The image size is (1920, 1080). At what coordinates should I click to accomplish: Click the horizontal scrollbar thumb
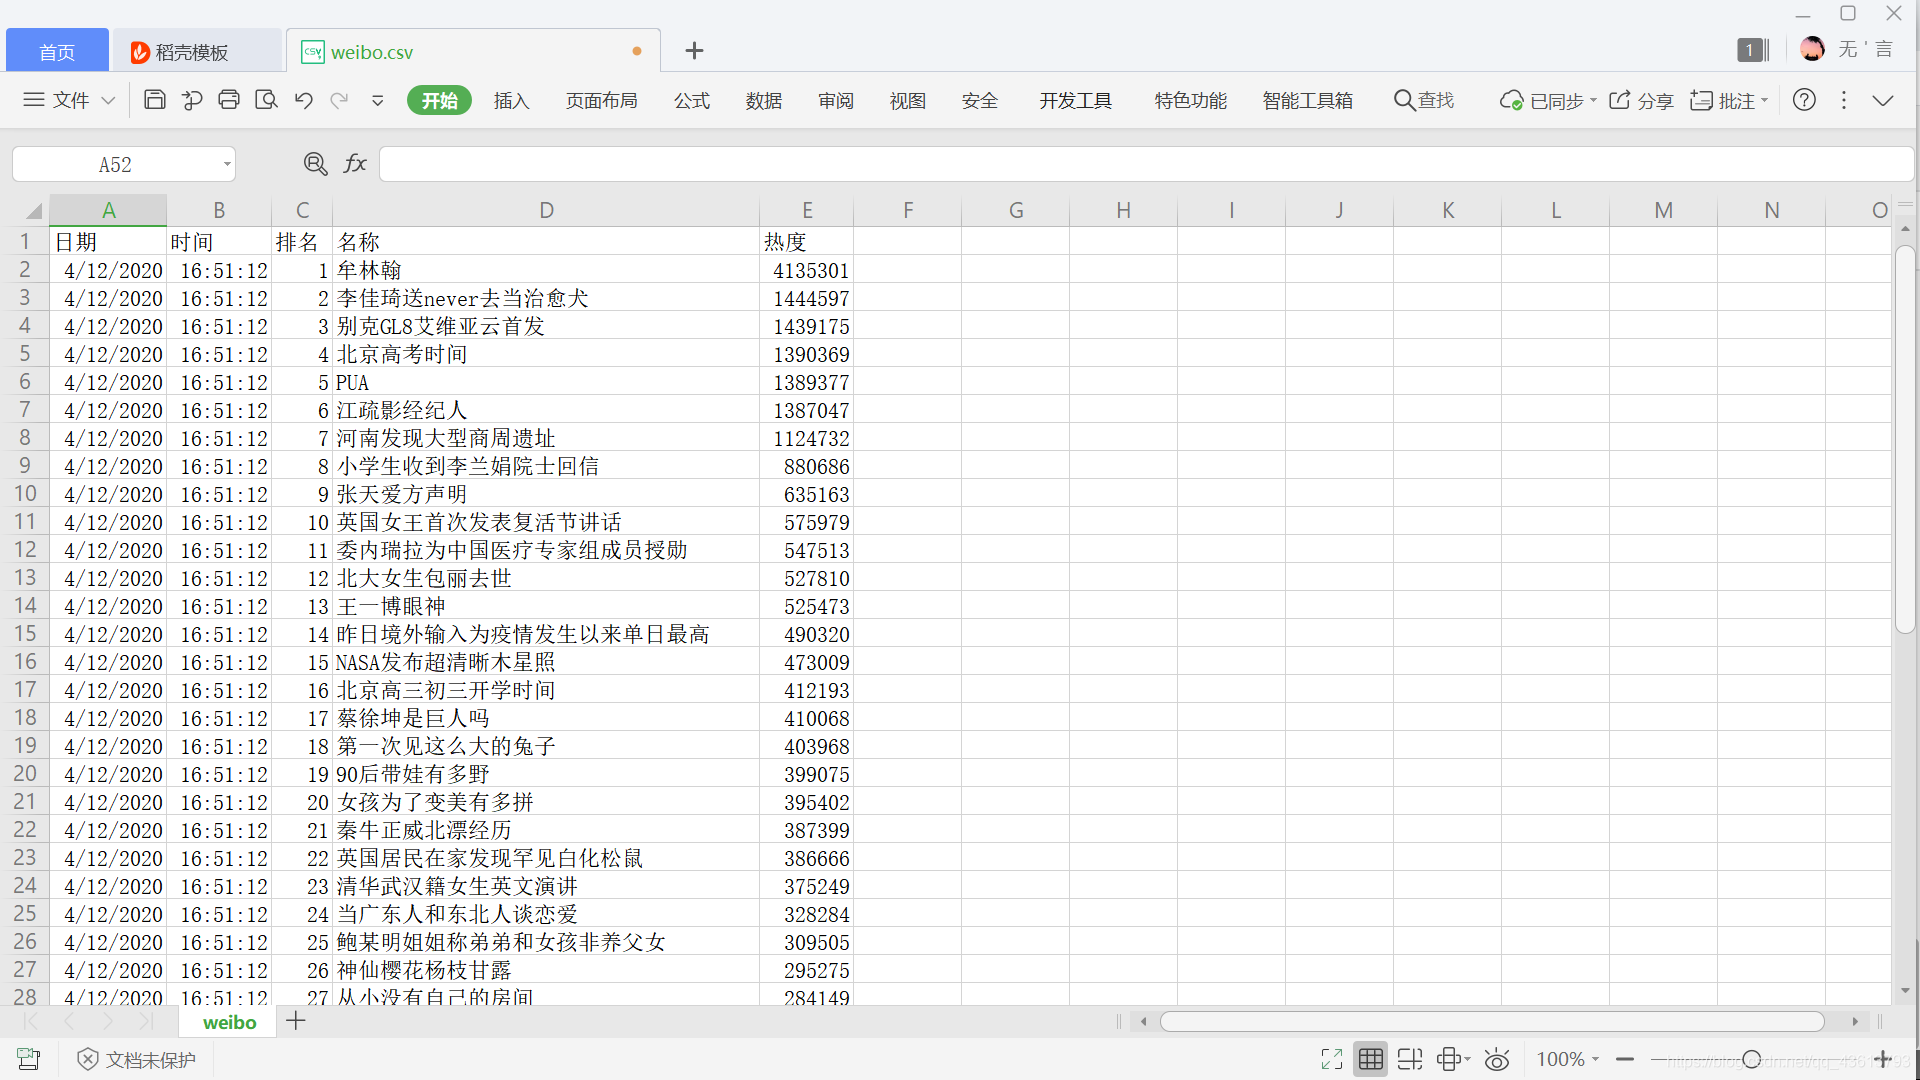(x=1492, y=1021)
